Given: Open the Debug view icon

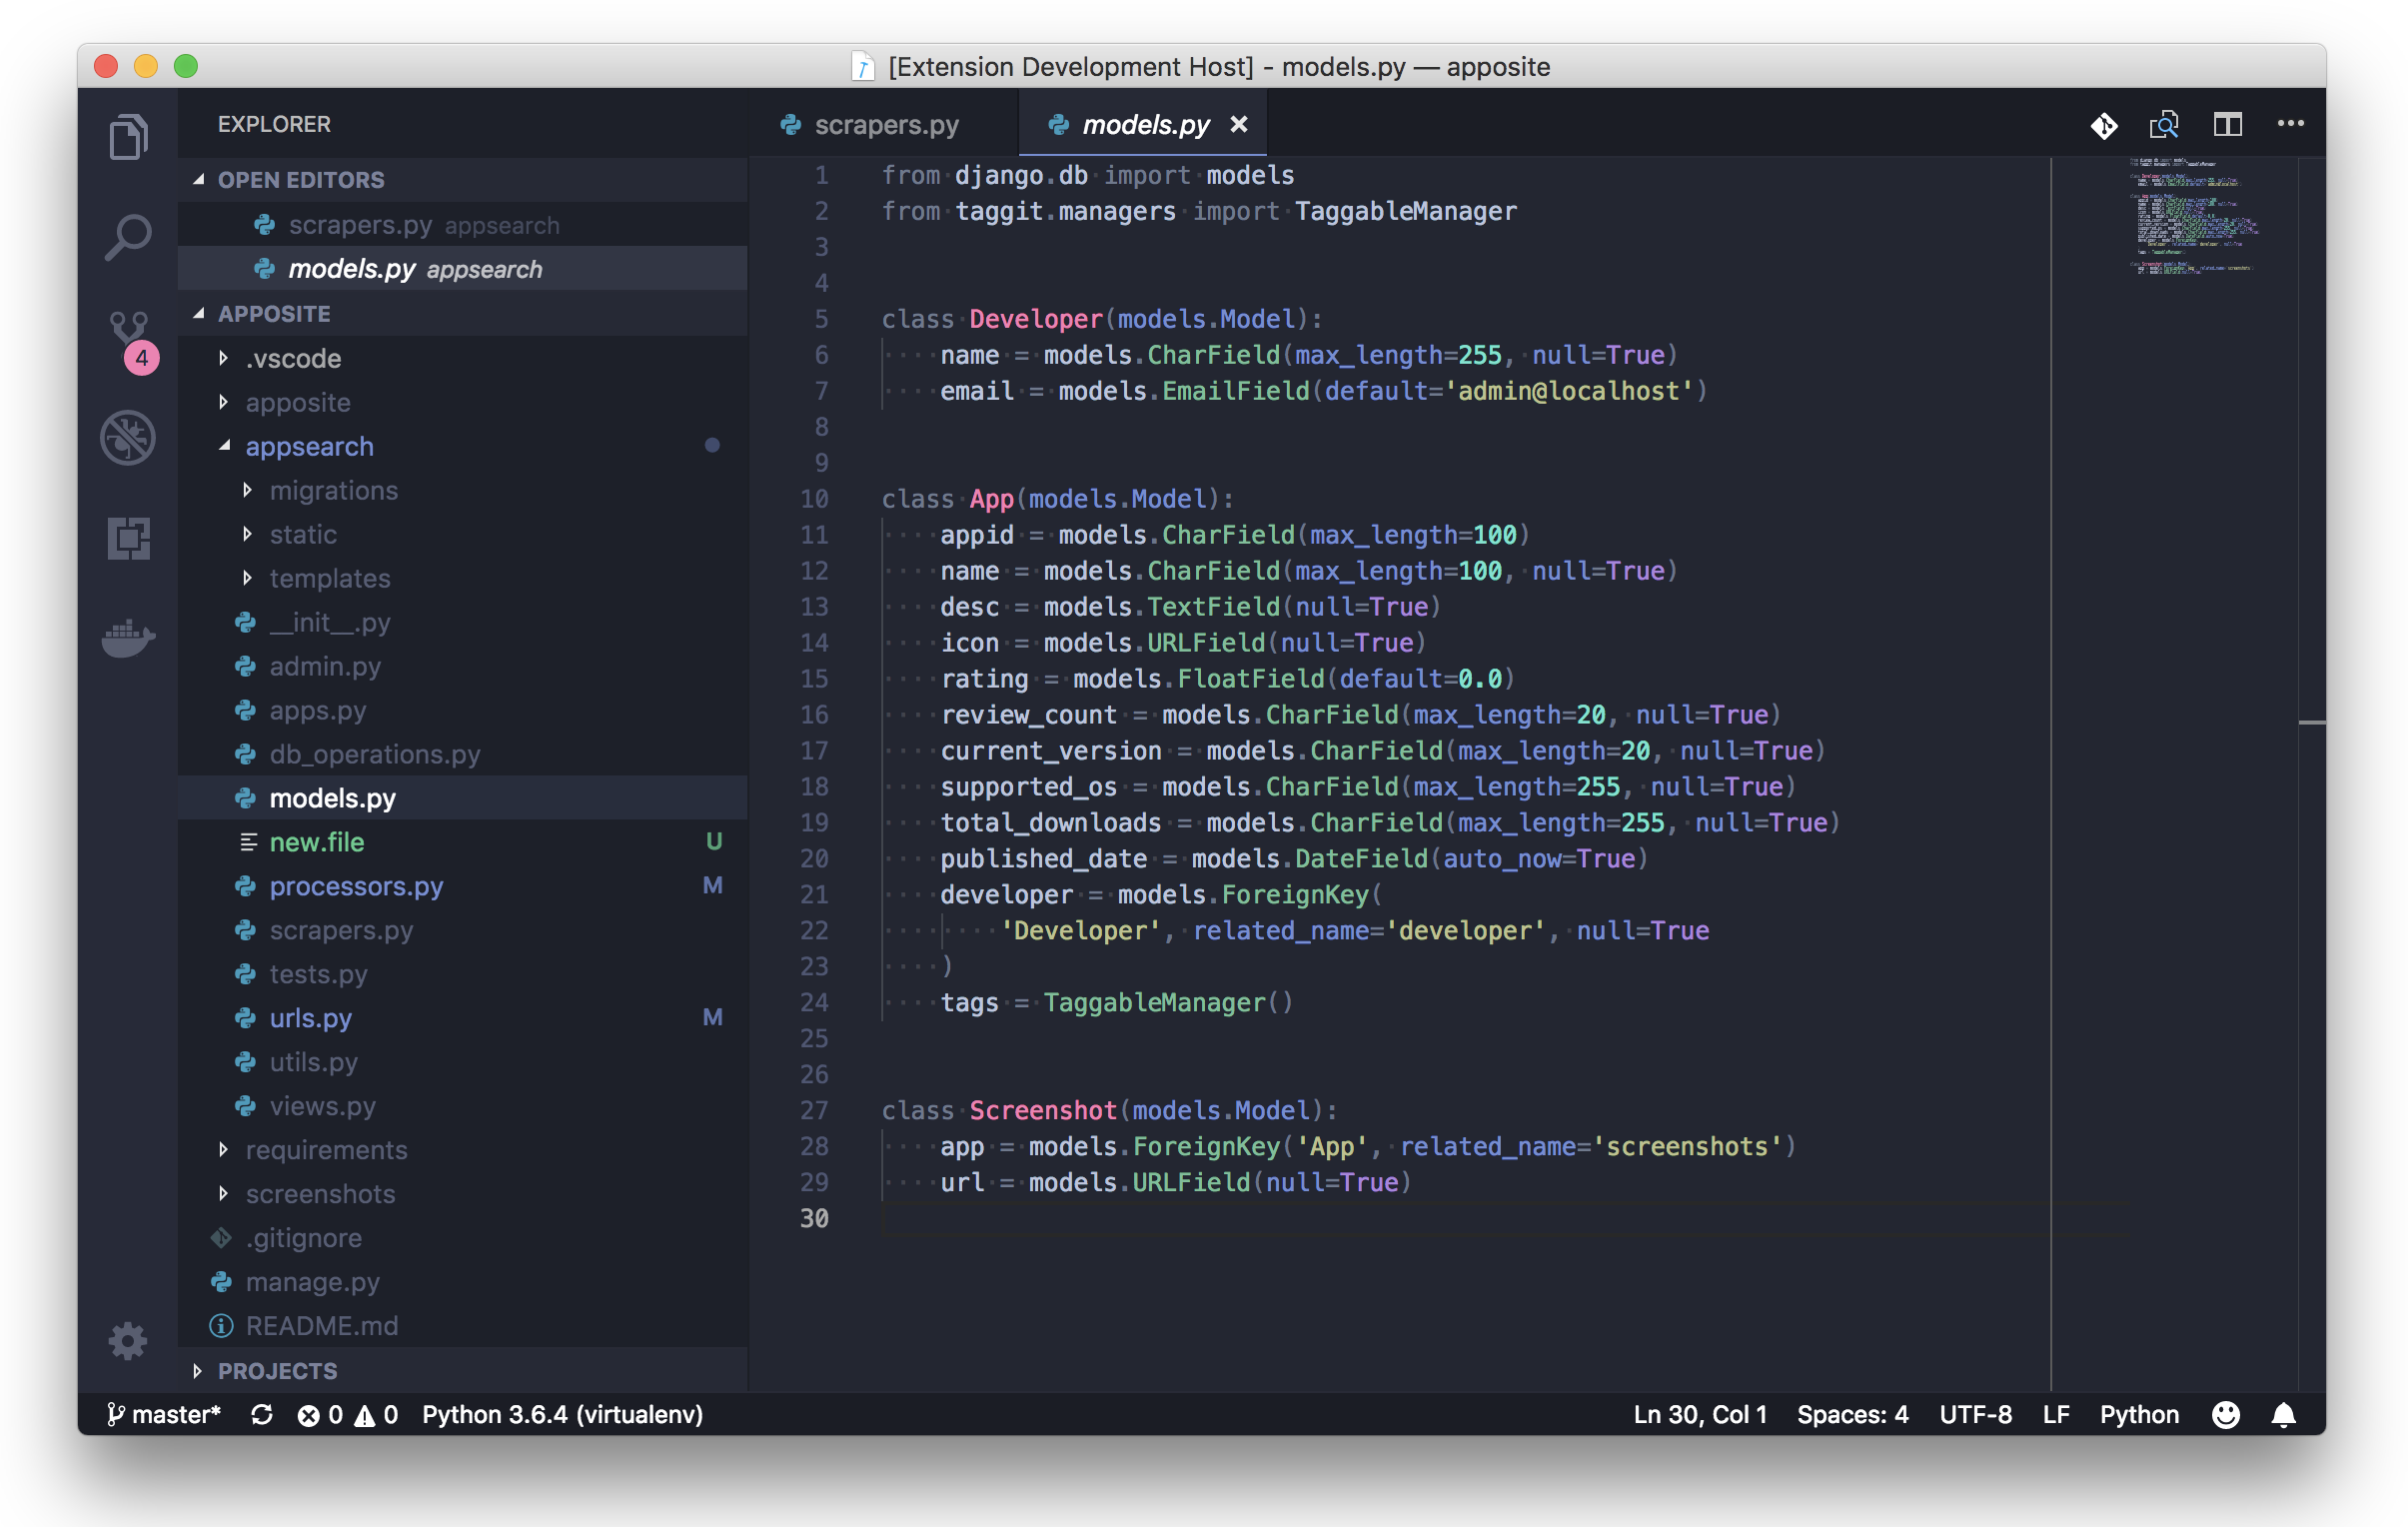Looking at the screenshot, I should click(128, 437).
